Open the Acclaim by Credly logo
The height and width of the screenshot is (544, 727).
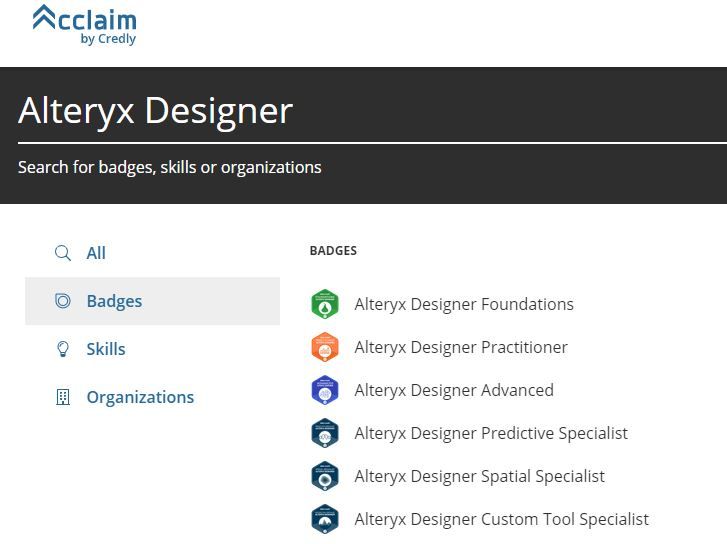point(85,25)
